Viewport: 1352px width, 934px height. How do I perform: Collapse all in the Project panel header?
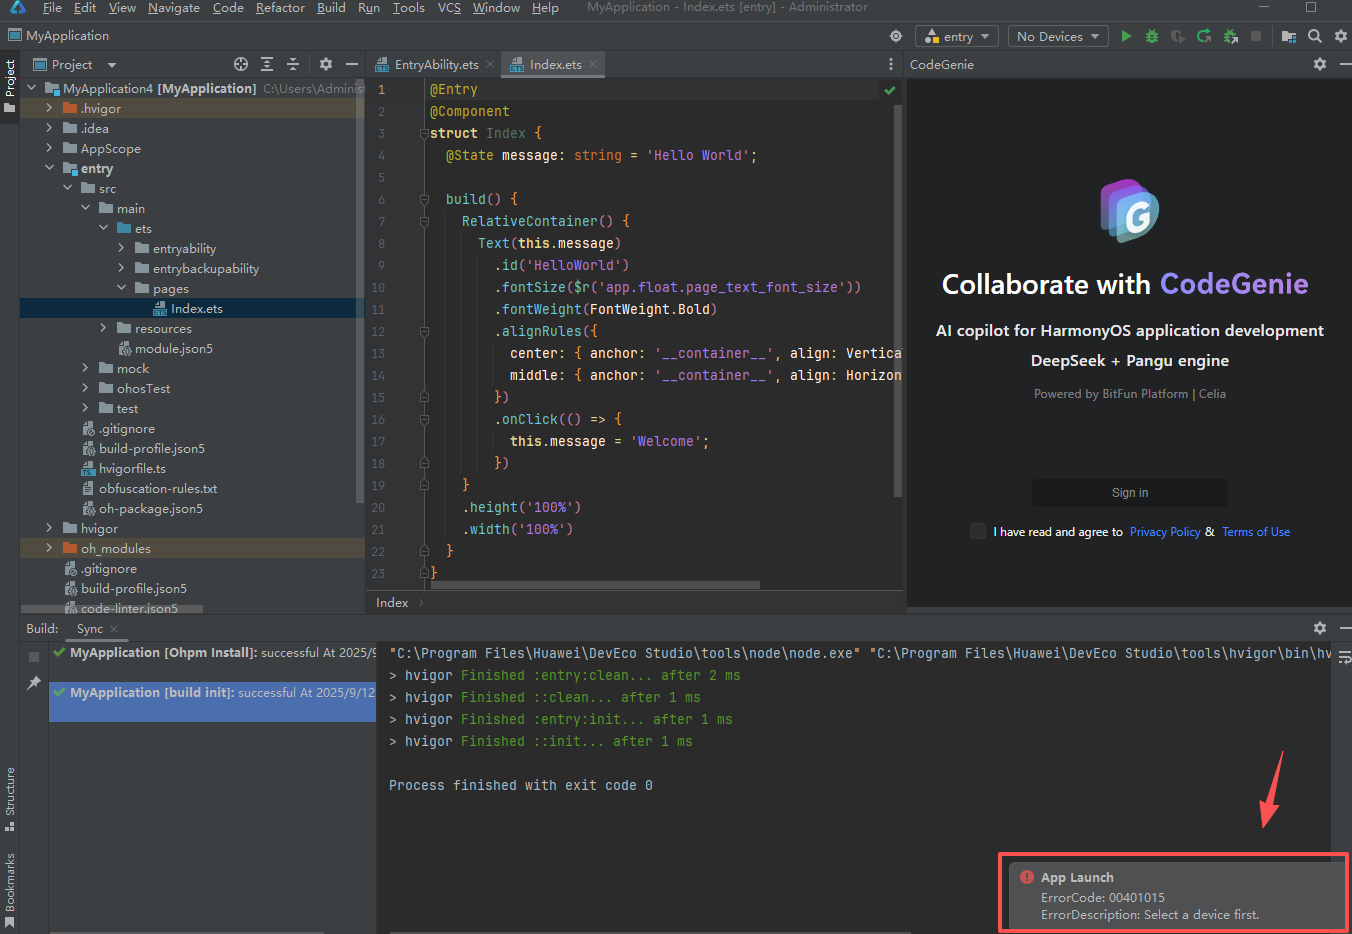pos(293,64)
